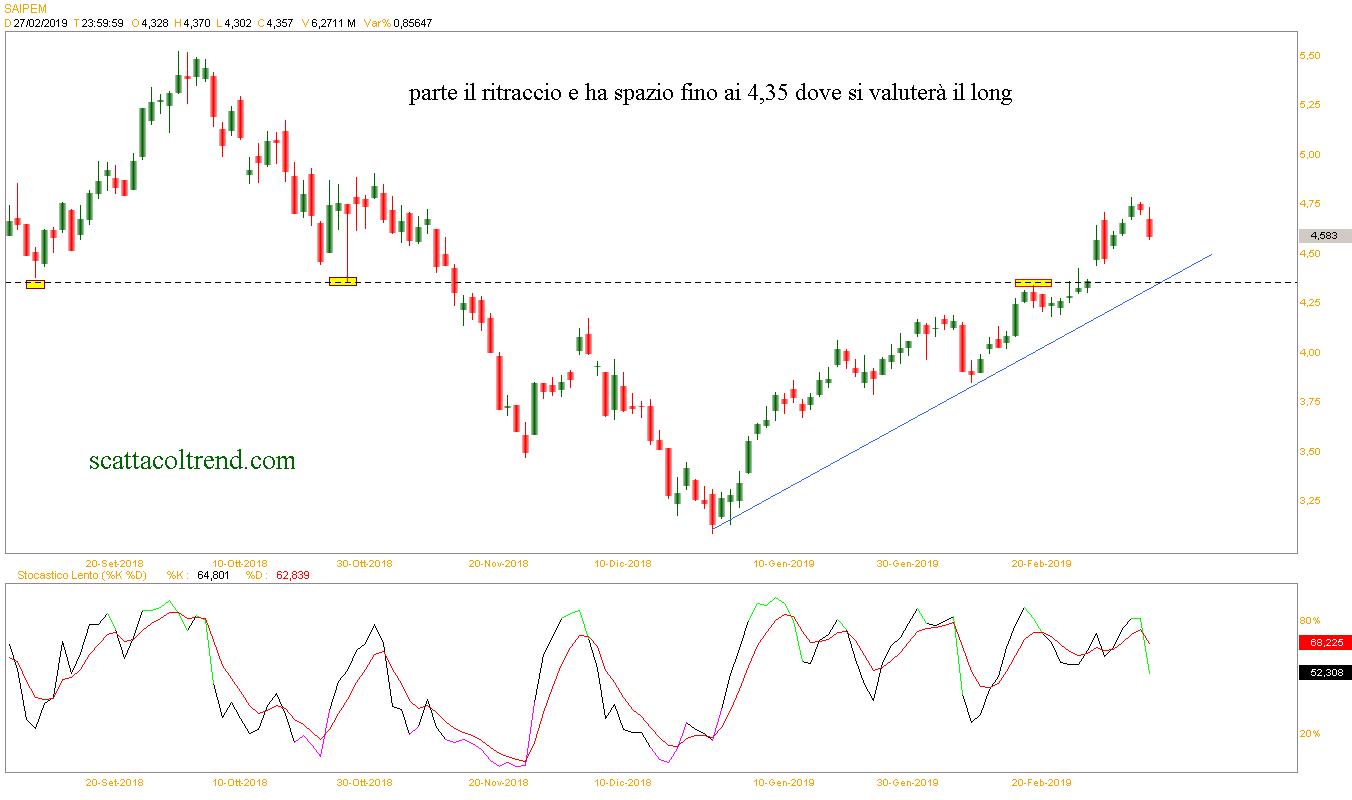
Task: Click 10-Gen-2019 on the stochastic panel date axis
Action: (783, 783)
